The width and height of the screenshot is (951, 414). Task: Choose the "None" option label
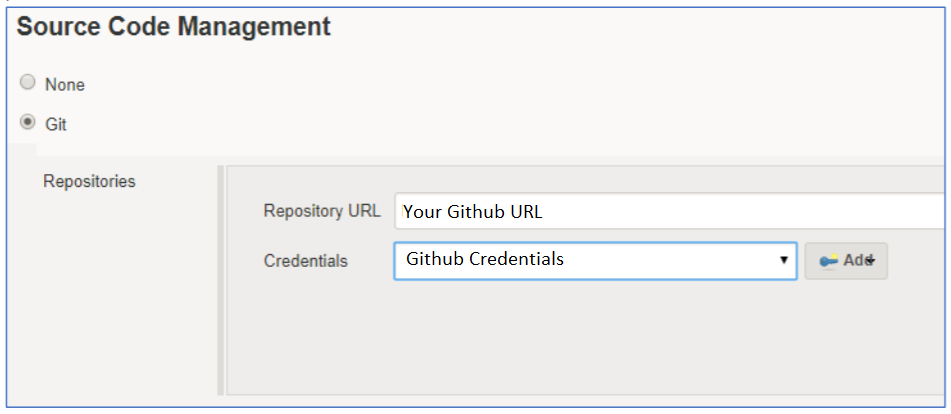(65, 85)
